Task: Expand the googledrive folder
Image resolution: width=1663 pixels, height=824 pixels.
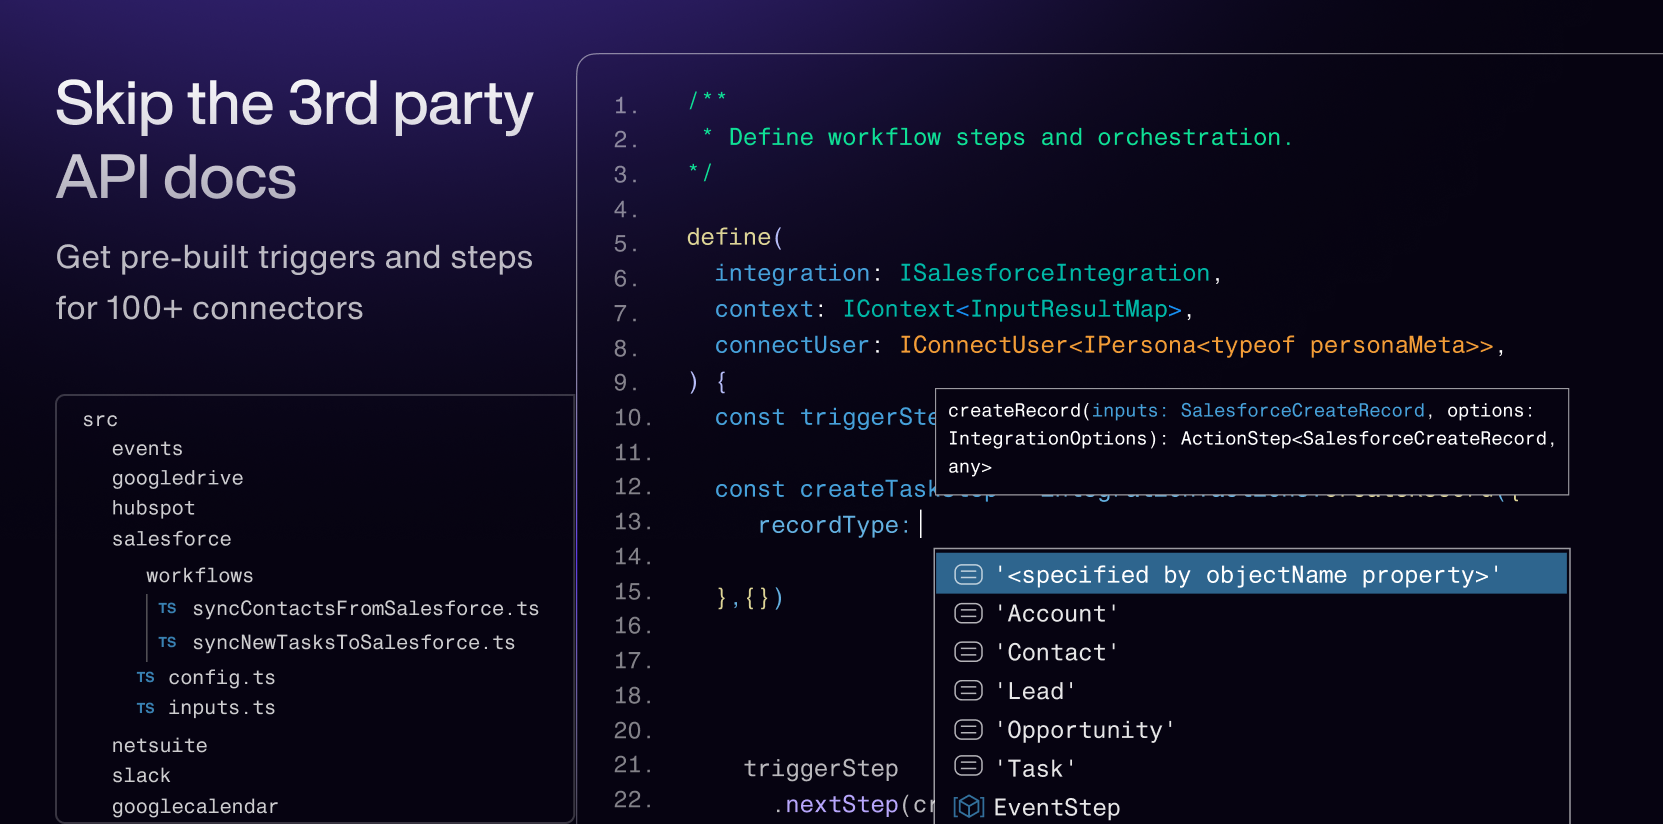Action: tap(177, 479)
